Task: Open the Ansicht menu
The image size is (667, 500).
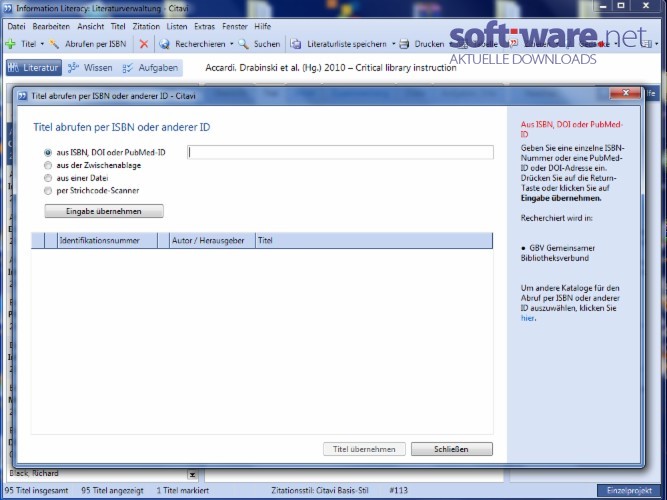Action: 91,26
